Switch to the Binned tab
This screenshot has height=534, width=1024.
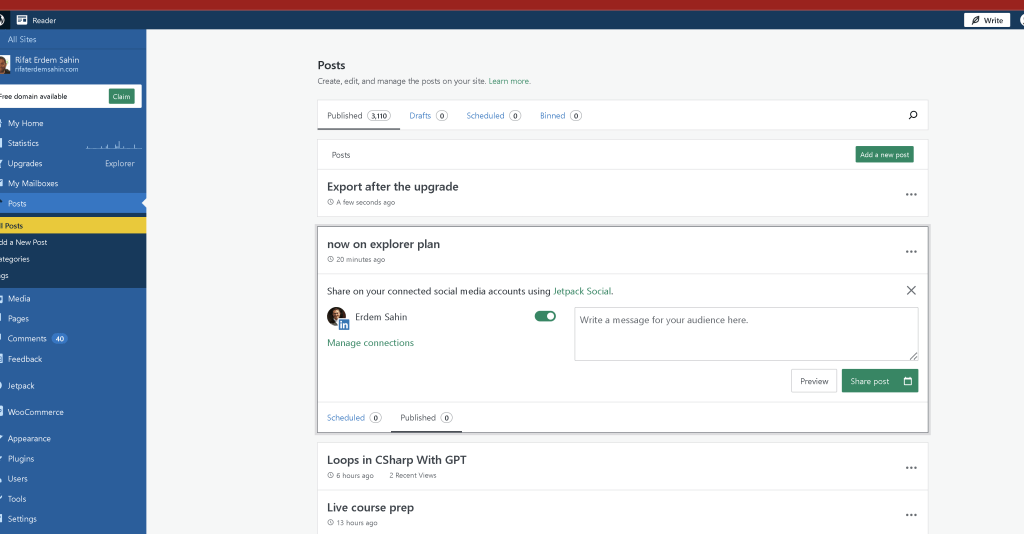[x=560, y=116]
